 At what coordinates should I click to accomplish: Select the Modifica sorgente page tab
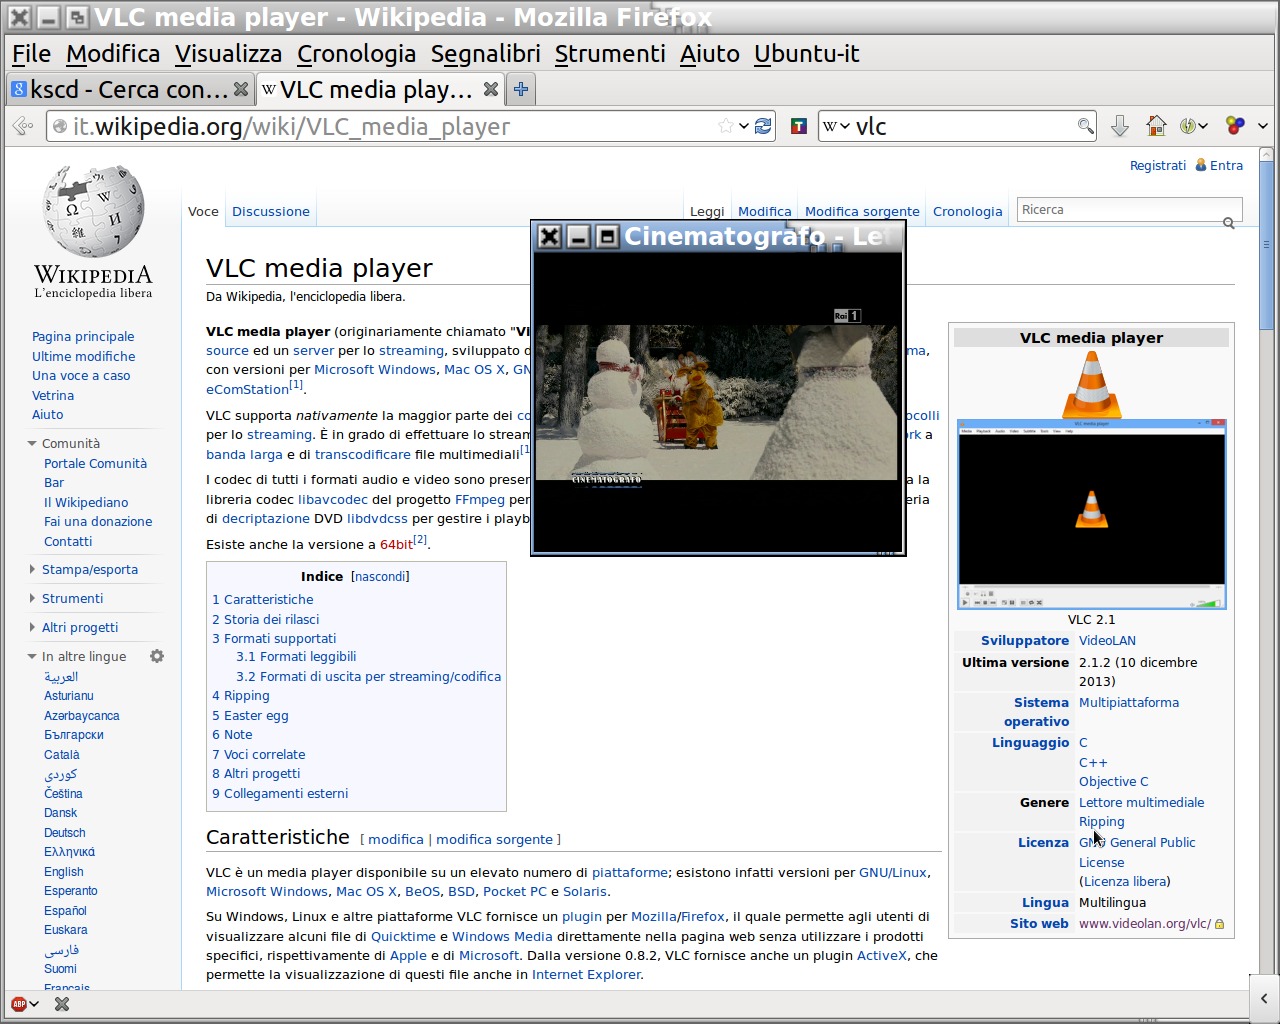click(862, 211)
